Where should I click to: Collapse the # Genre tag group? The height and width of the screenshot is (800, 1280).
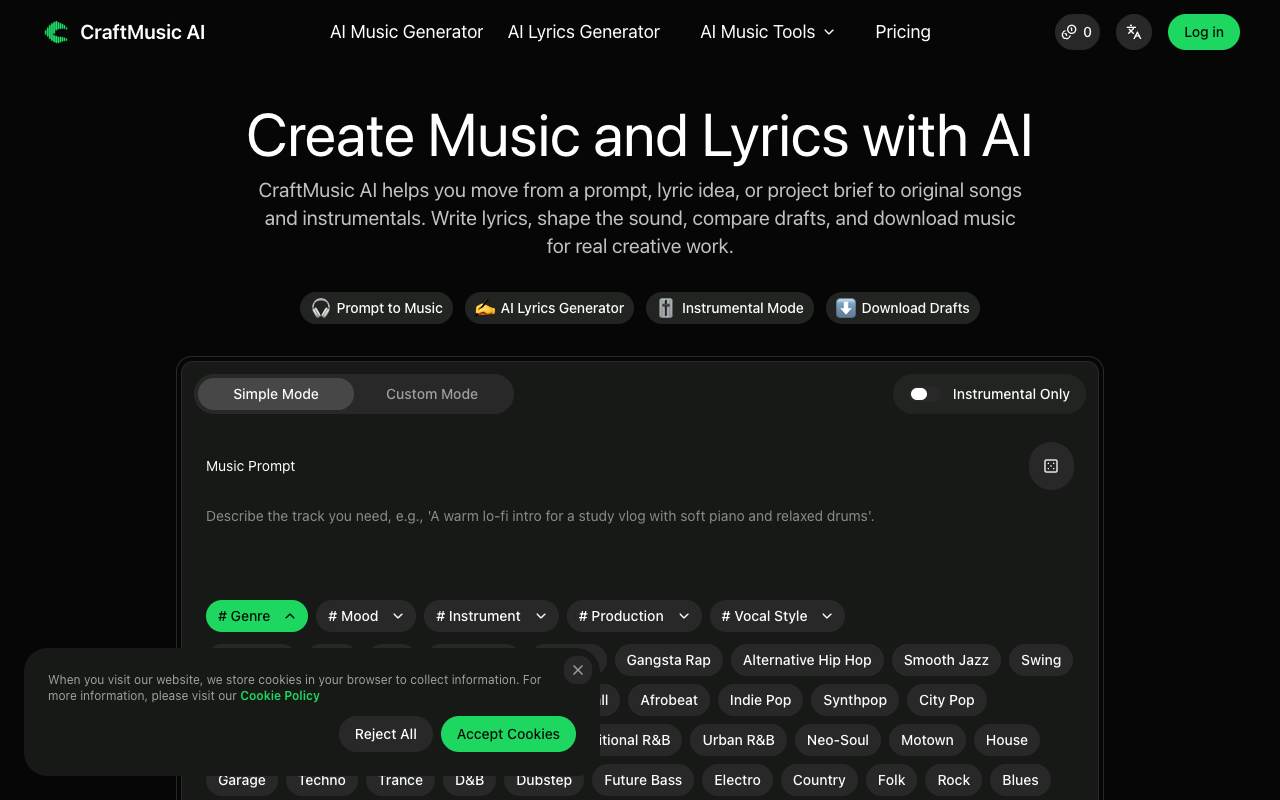click(257, 616)
